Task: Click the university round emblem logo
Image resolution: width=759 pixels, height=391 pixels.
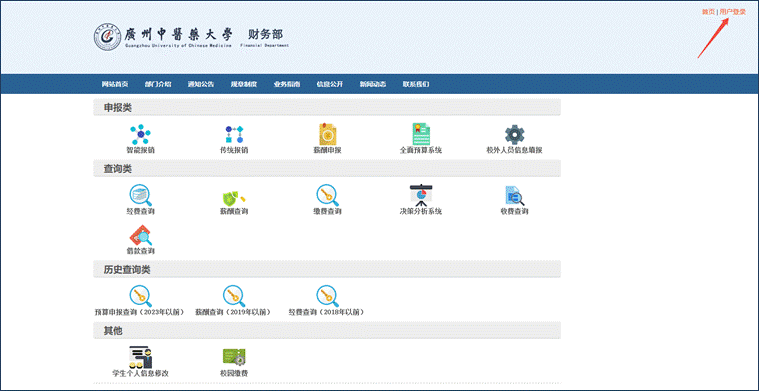Action: [107, 36]
